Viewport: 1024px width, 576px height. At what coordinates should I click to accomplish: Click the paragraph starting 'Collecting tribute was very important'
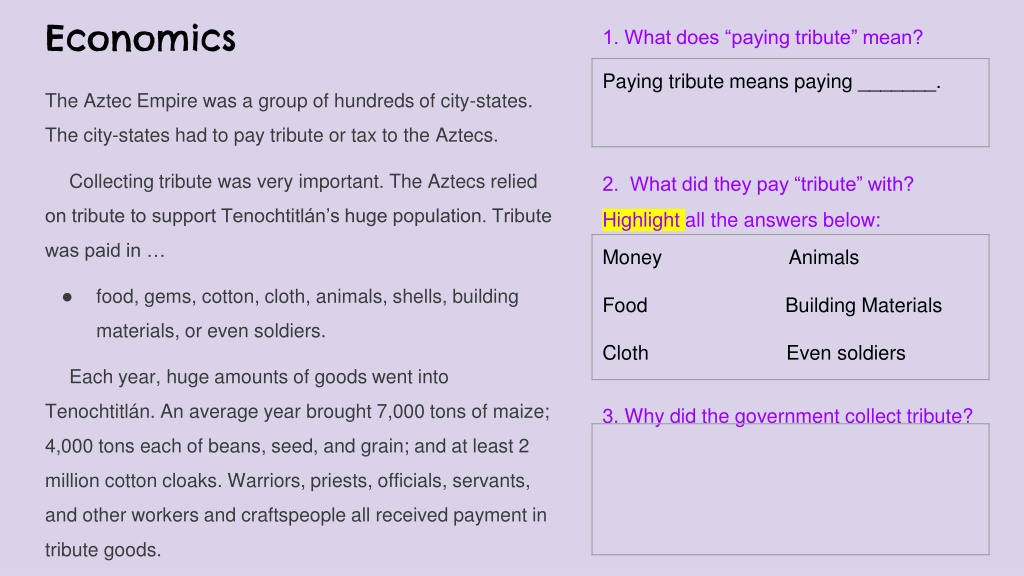tap(298, 216)
